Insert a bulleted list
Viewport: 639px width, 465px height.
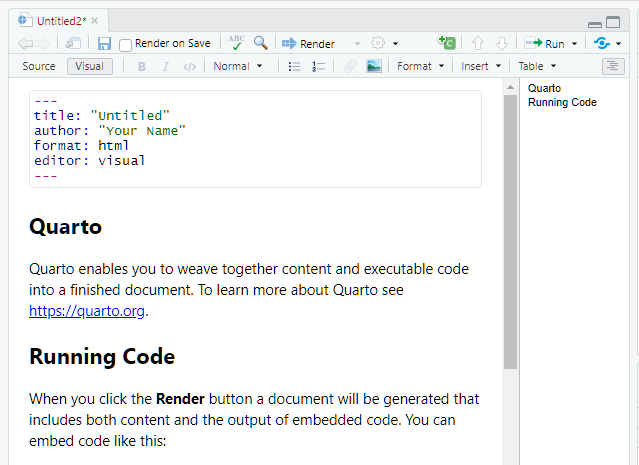(294, 66)
